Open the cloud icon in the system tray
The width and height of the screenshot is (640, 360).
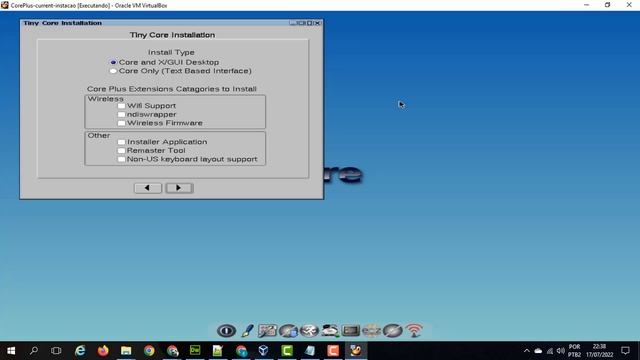(538, 351)
